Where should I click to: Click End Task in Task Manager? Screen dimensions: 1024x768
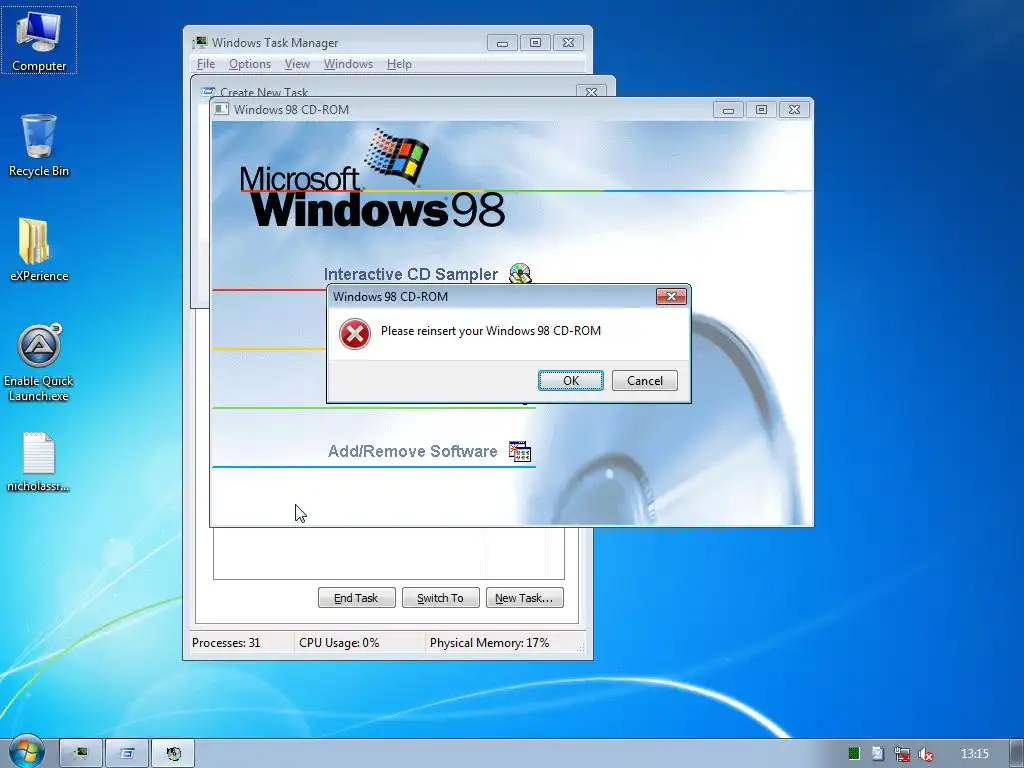tap(357, 598)
